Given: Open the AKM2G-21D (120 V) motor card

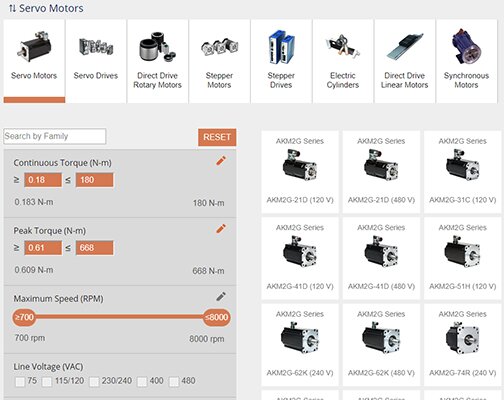Looking at the screenshot, I should point(300,172).
